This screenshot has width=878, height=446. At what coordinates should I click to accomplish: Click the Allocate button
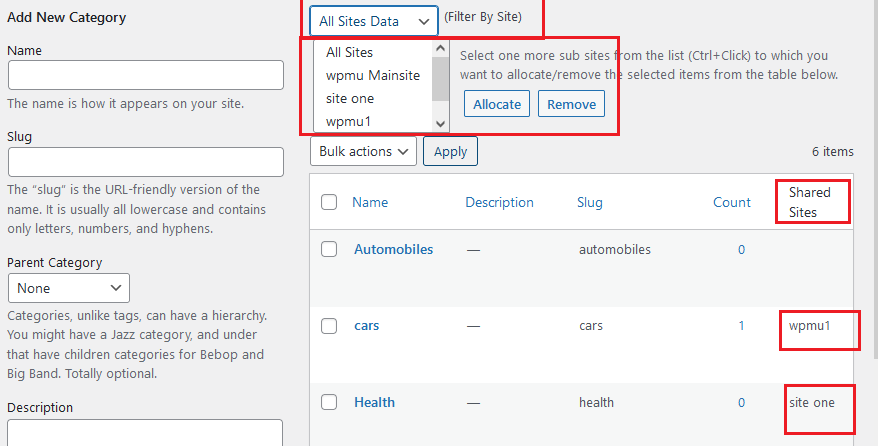[x=496, y=104]
